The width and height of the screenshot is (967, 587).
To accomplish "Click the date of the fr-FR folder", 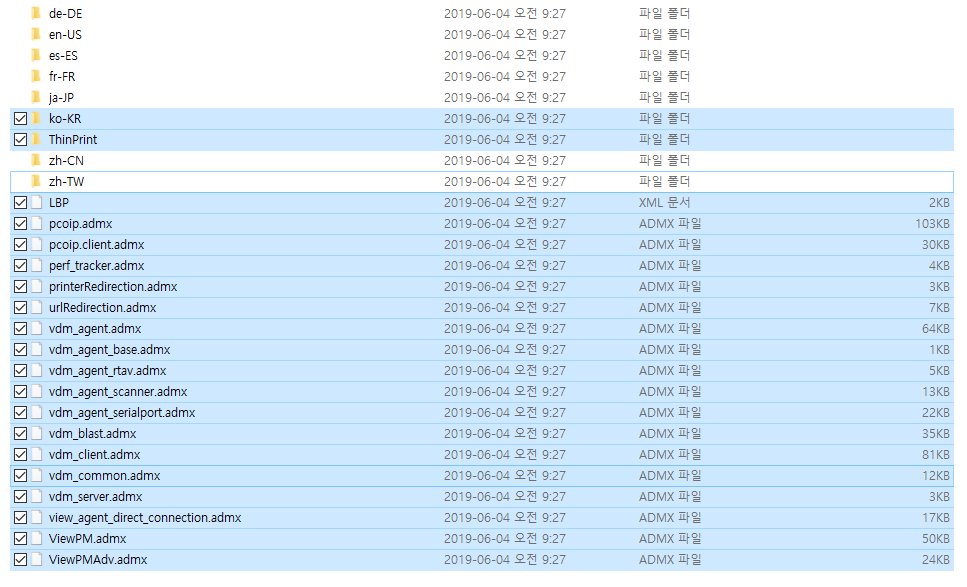I will 504,76.
